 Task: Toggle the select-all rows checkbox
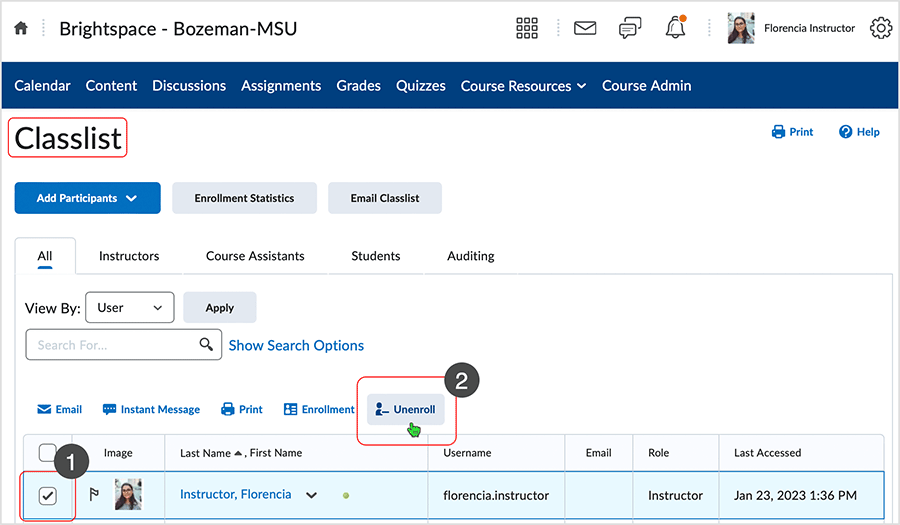point(48,452)
